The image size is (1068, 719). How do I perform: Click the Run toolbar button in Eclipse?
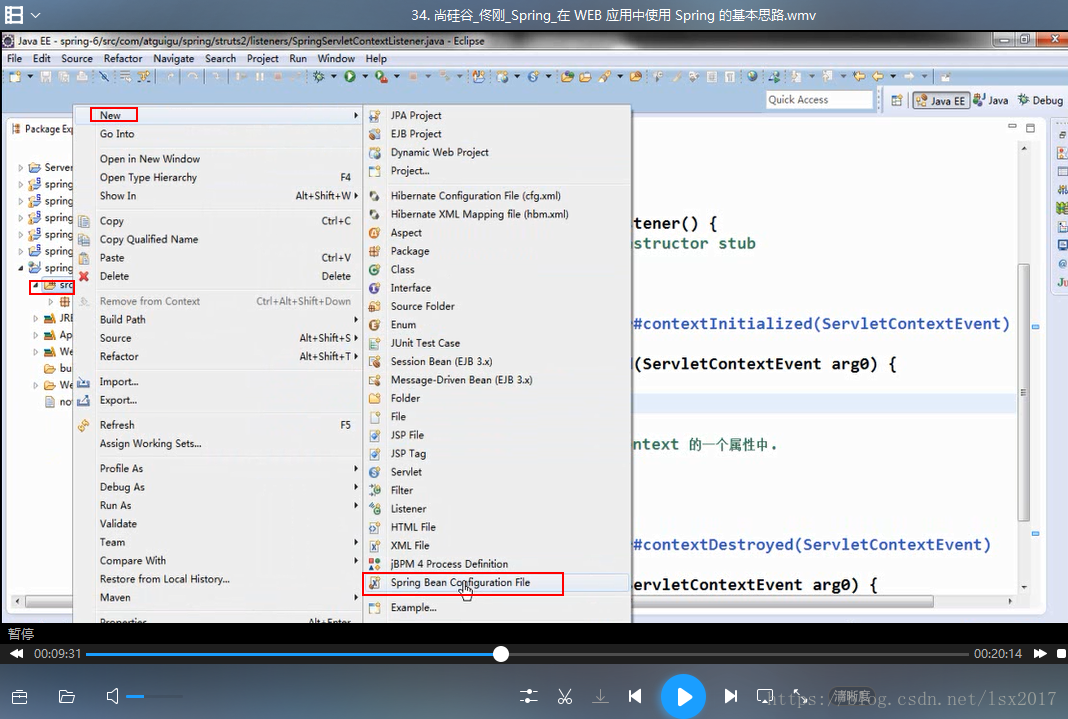pyautogui.click(x=350, y=77)
